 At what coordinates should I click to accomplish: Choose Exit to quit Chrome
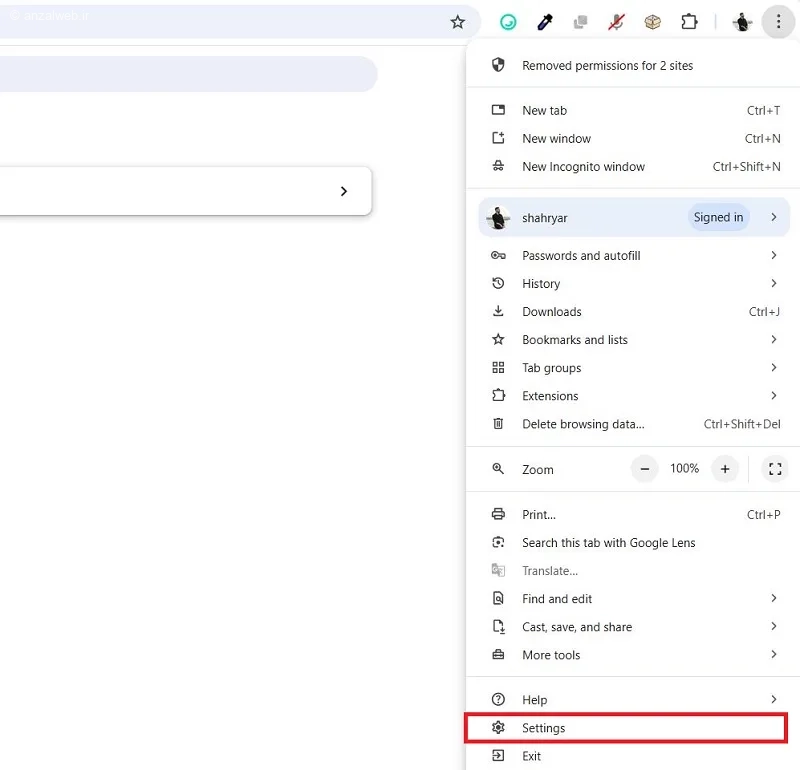633,756
